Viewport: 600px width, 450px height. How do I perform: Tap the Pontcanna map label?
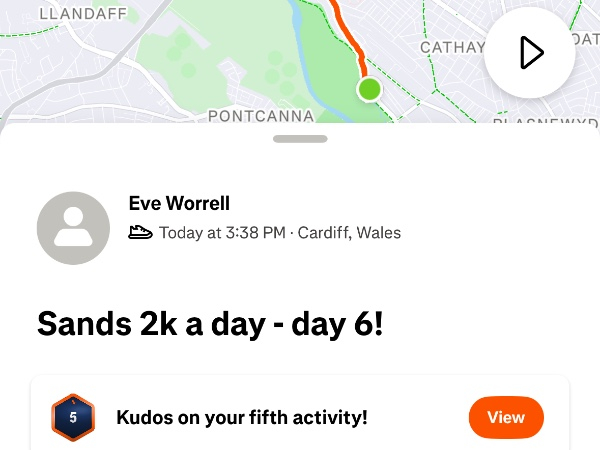[x=261, y=116]
